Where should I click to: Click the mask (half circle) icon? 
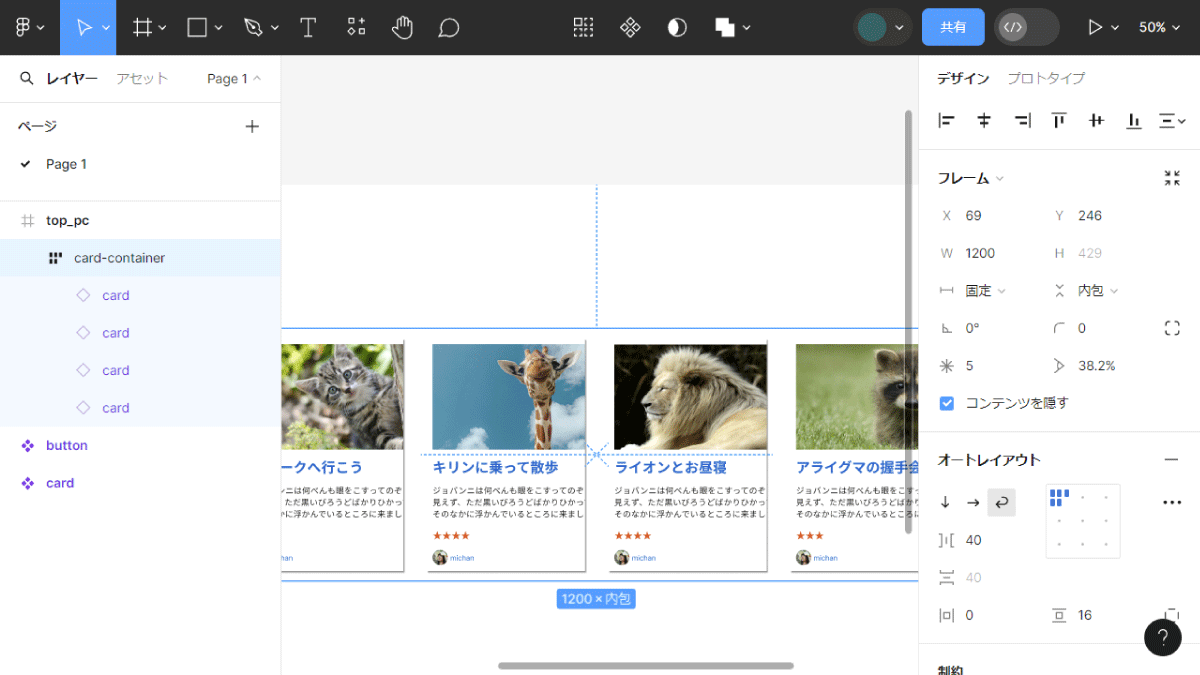click(x=677, y=27)
